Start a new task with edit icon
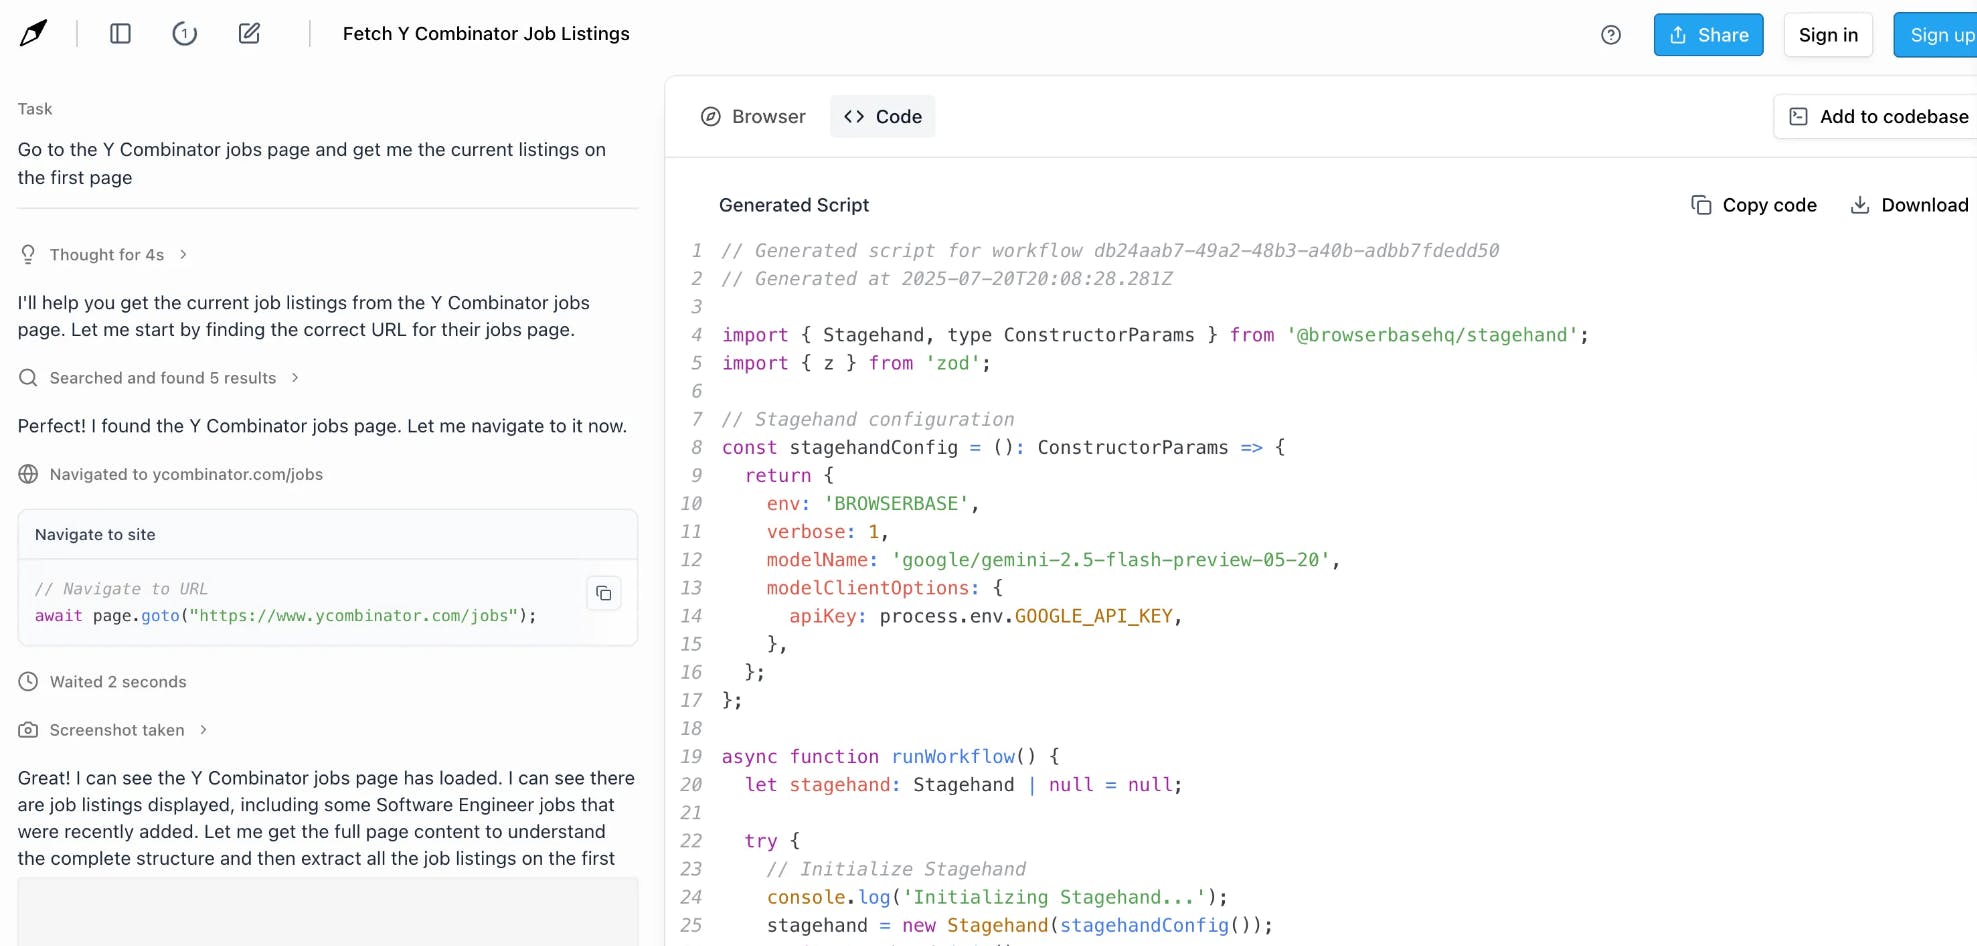 249,34
